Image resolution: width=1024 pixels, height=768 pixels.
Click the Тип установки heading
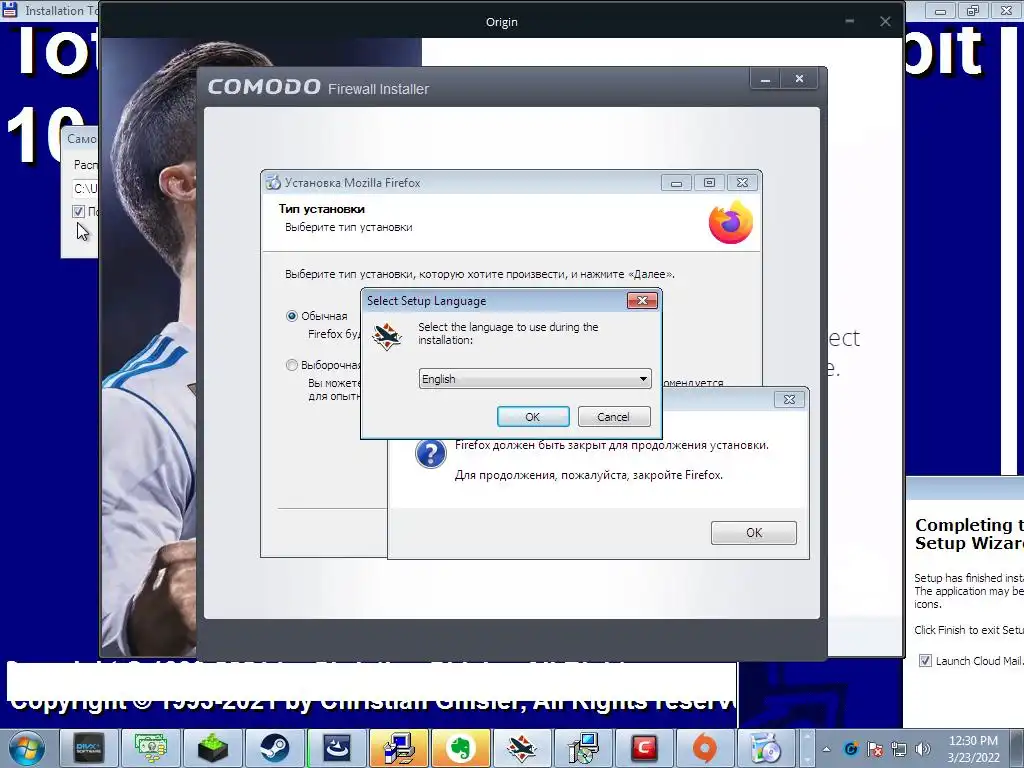point(322,209)
